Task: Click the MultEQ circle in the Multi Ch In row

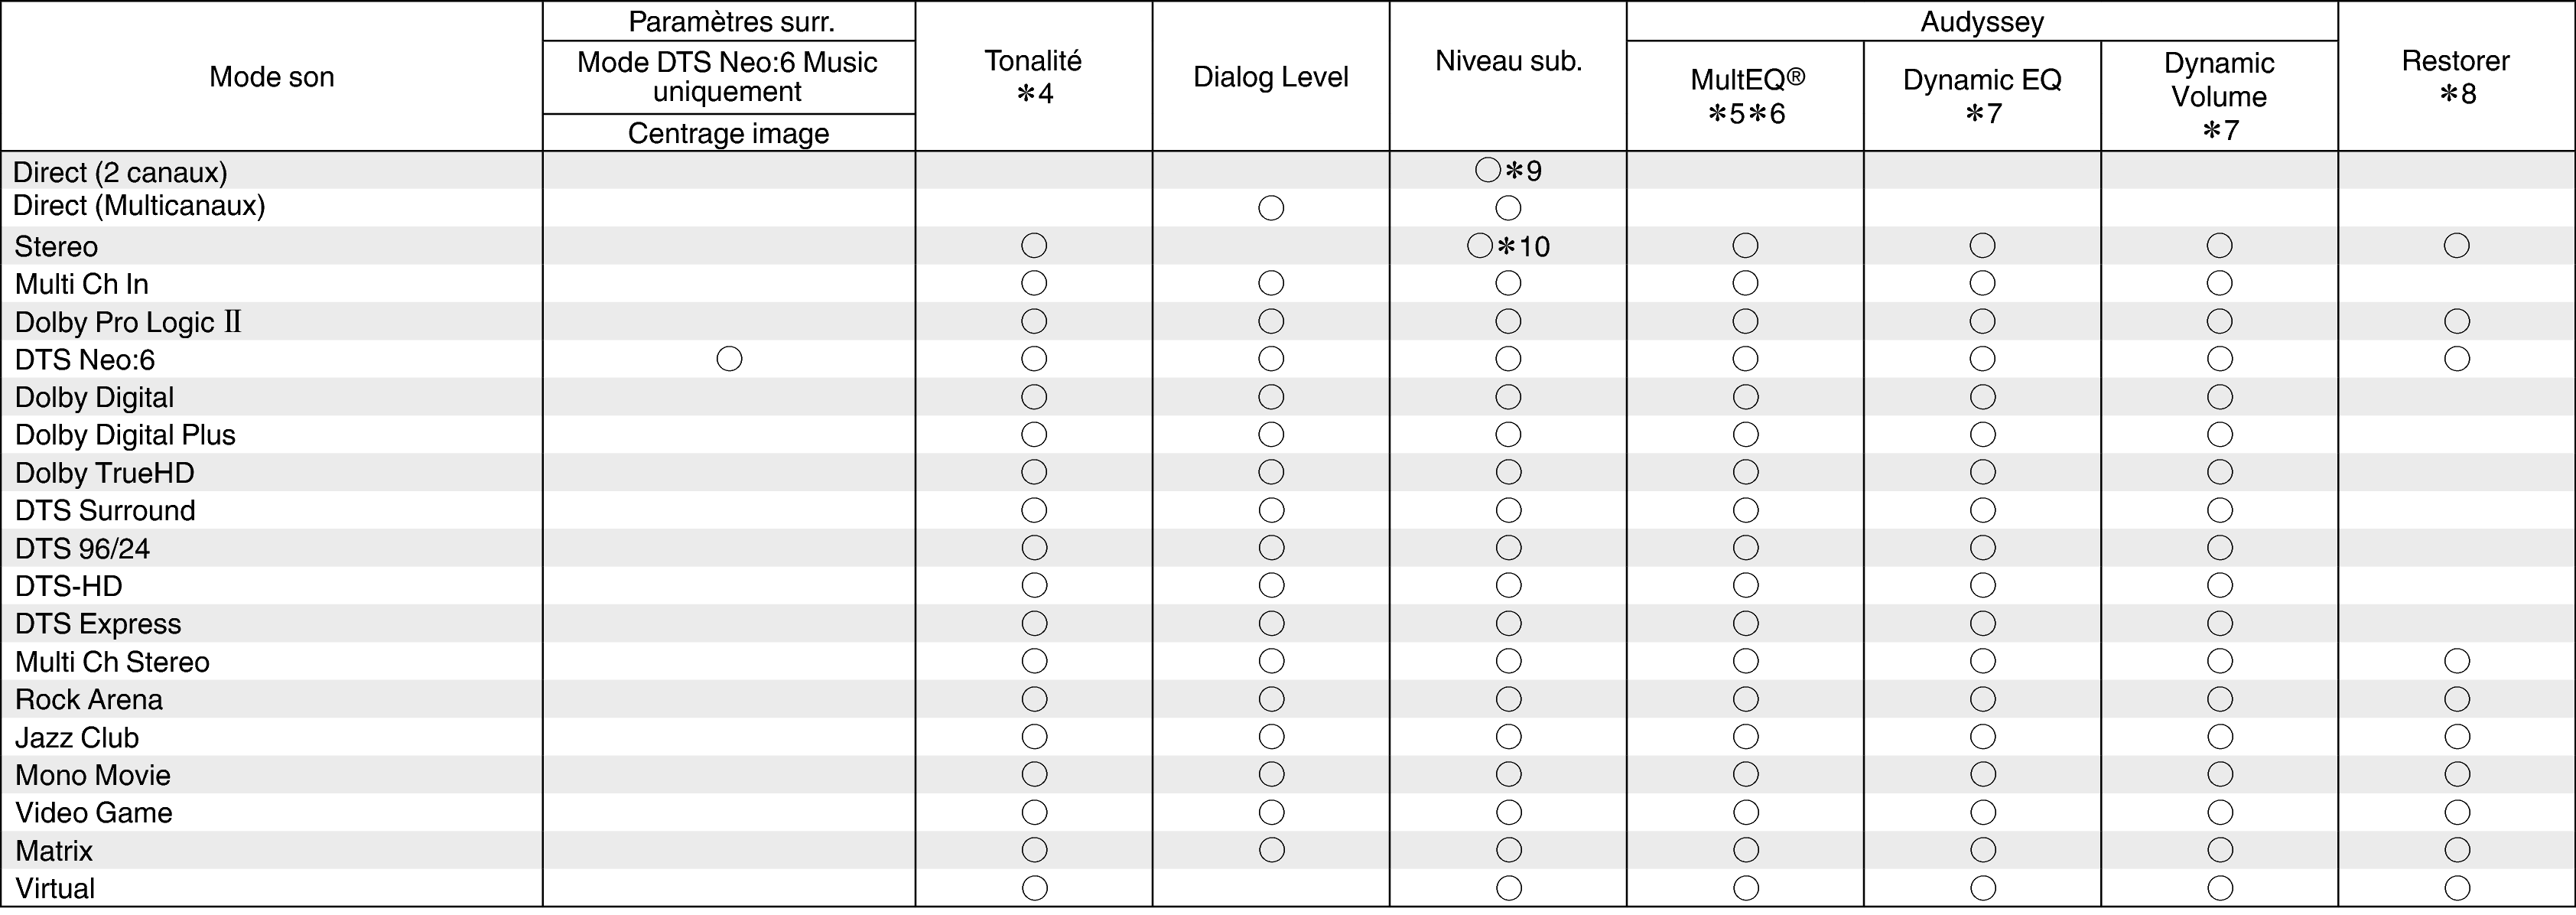Action: click(1745, 284)
